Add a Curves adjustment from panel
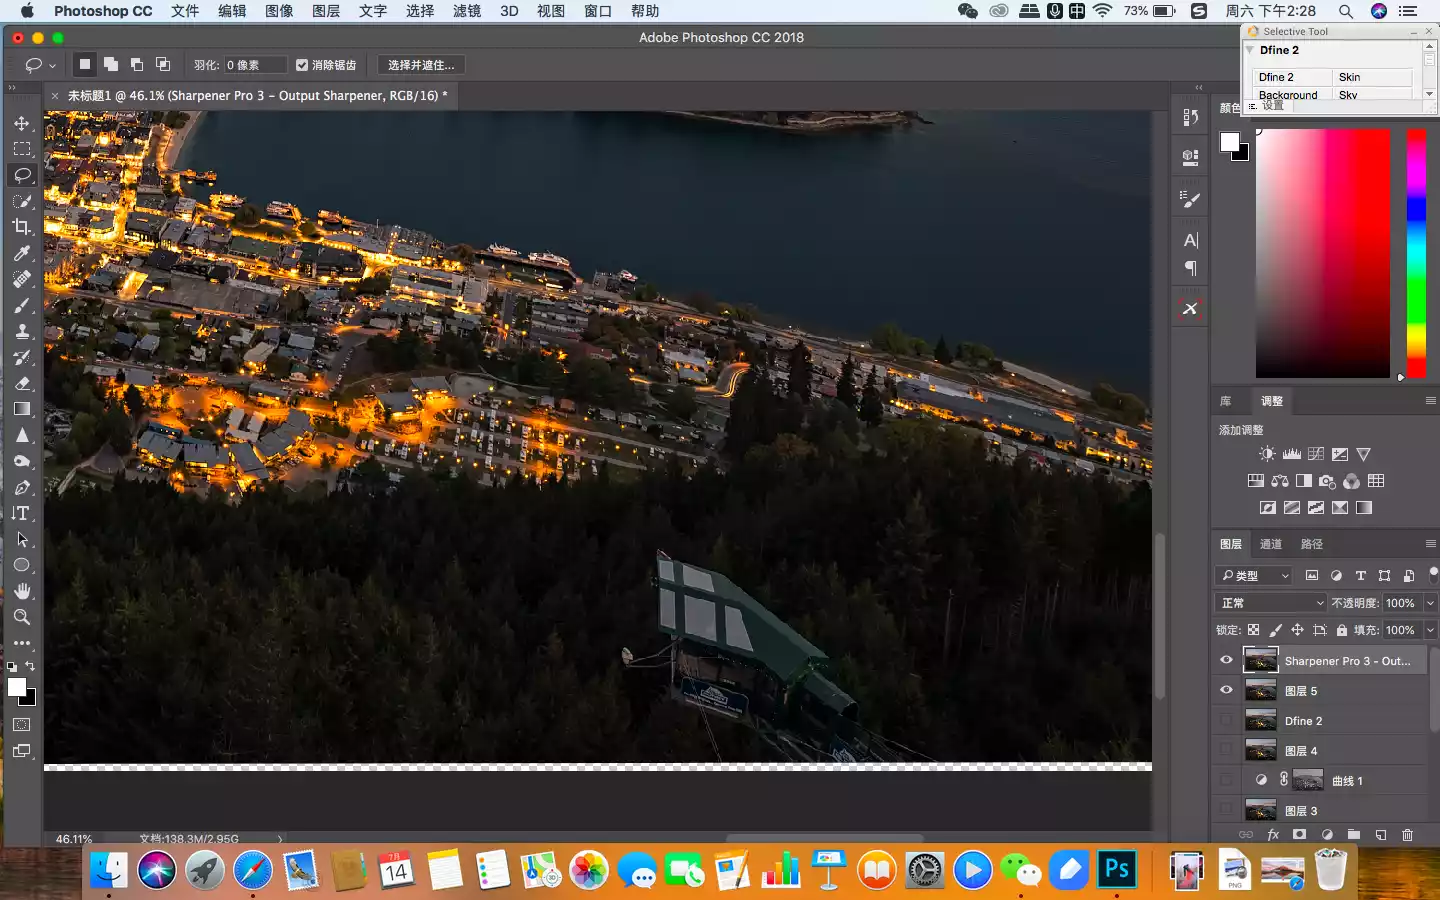Screen dimensions: 1440x900 tap(1316, 454)
